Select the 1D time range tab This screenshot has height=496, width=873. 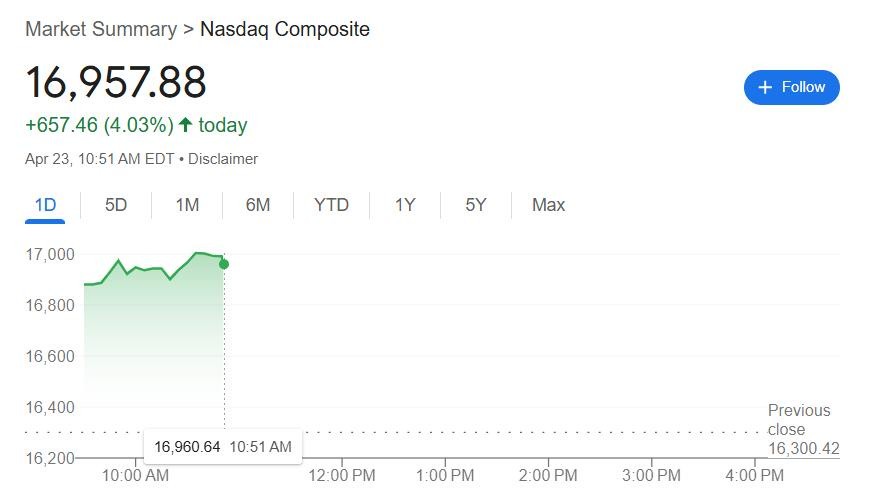click(x=45, y=205)
